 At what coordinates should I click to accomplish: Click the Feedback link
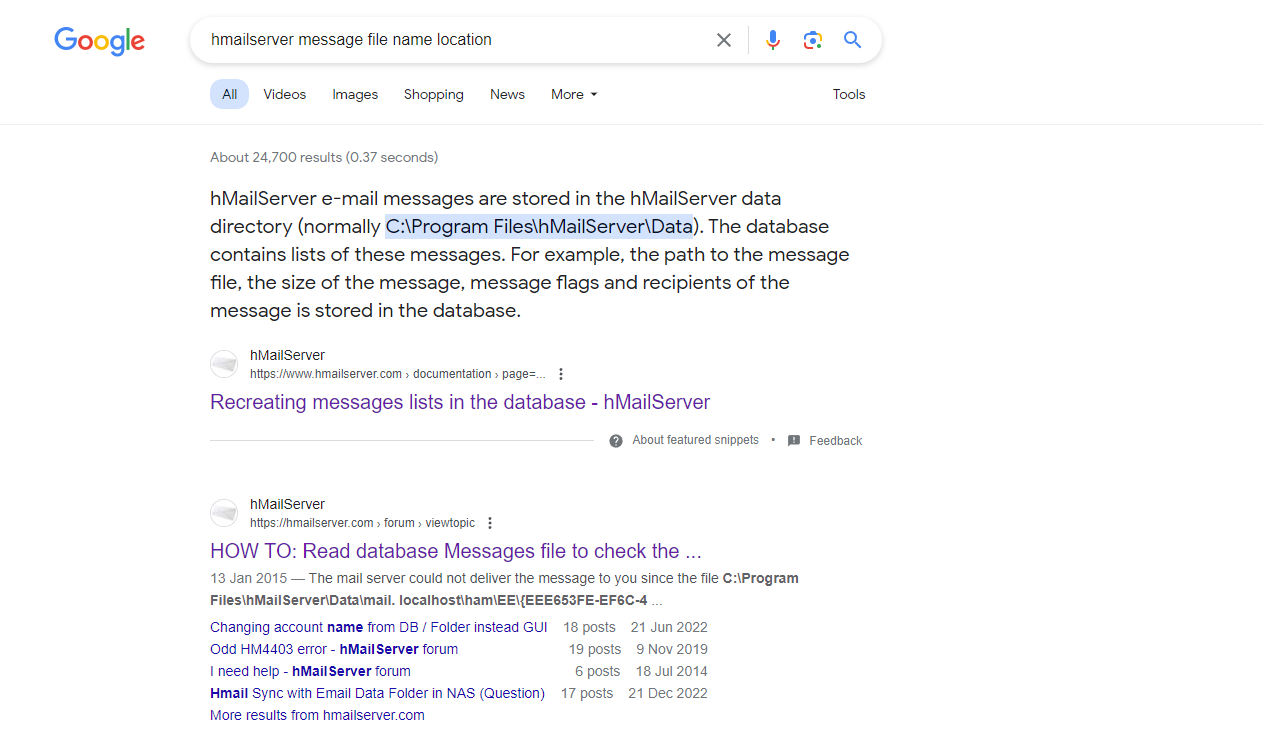pyautogui.click(x=836, y=440)
